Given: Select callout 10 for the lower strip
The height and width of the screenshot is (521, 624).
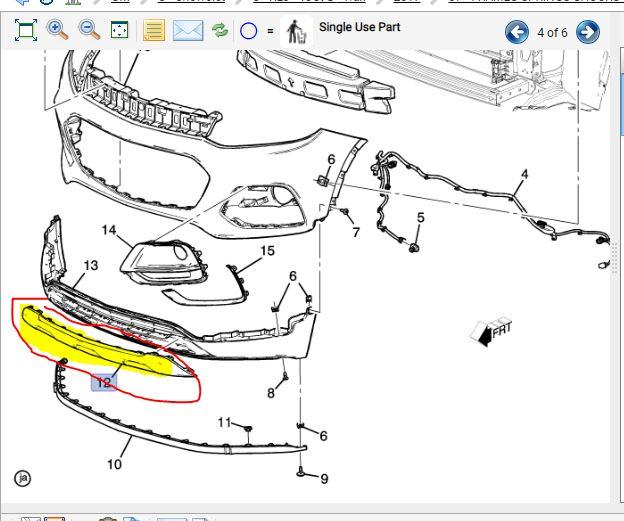Looking at the screenshot, I should click(114, 464).
